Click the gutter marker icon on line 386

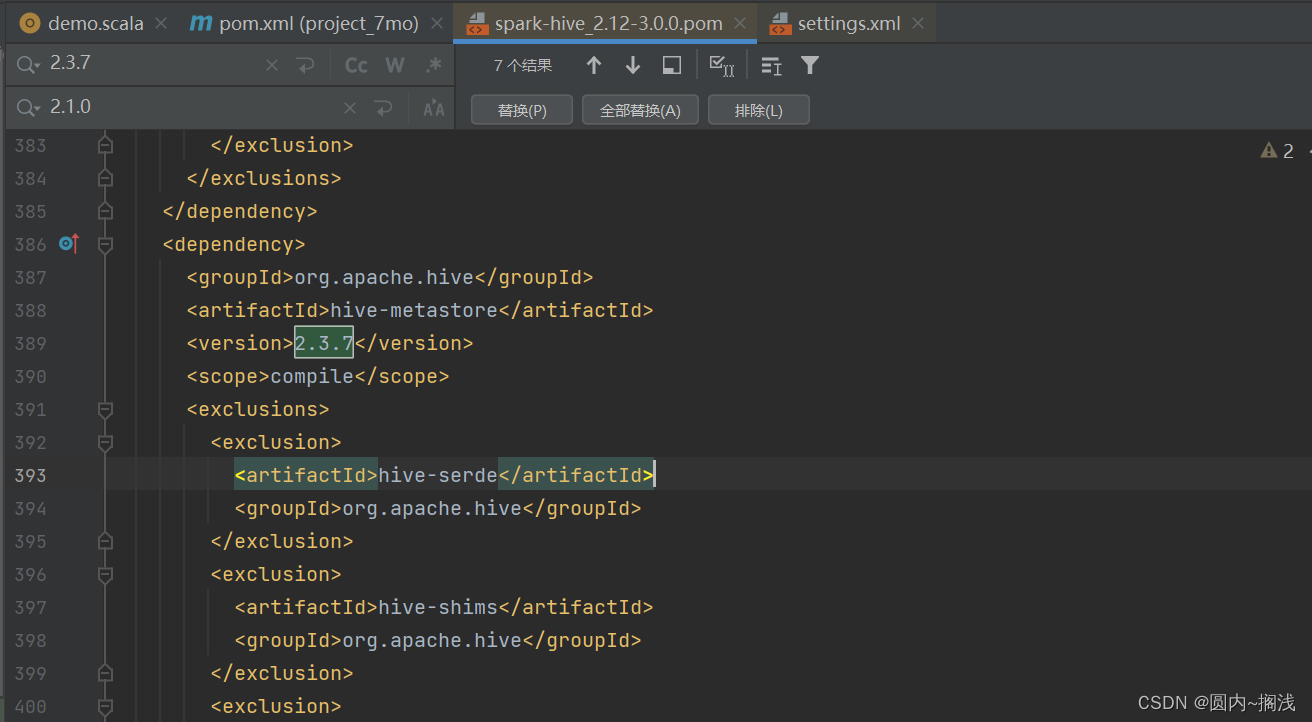(68, 243)
